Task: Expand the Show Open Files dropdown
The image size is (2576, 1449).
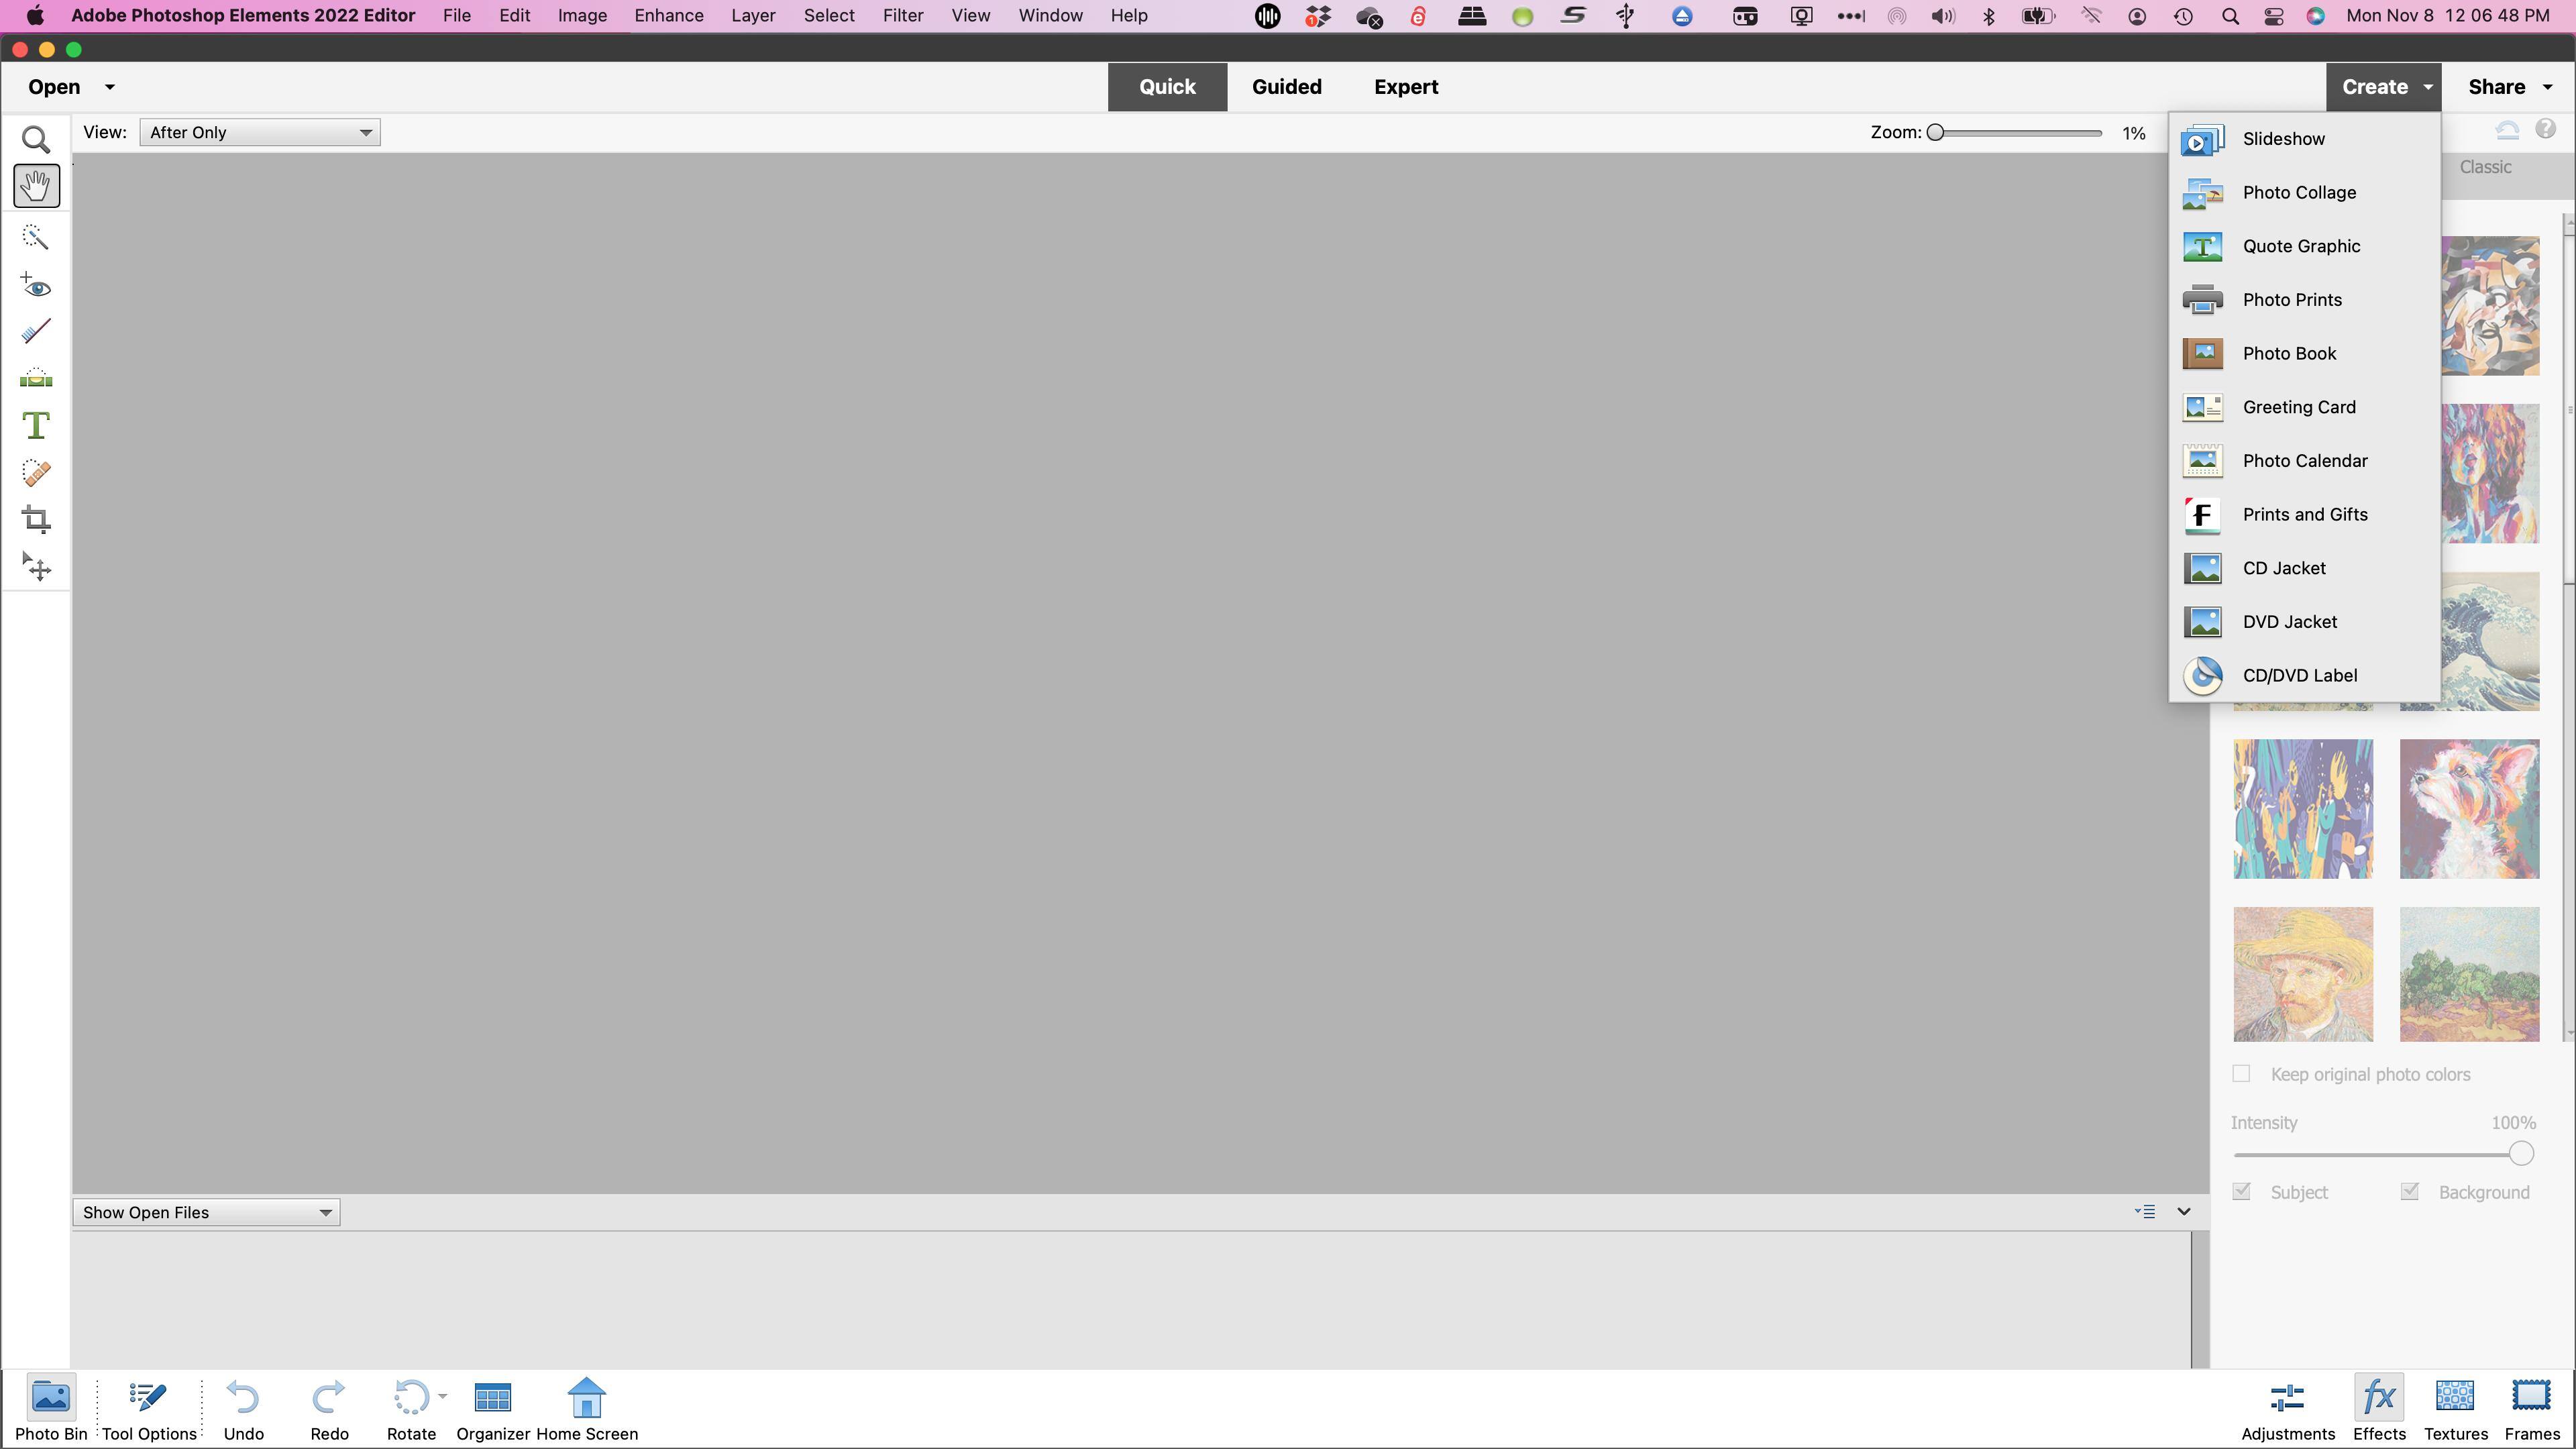Action: pos(206,1212)
